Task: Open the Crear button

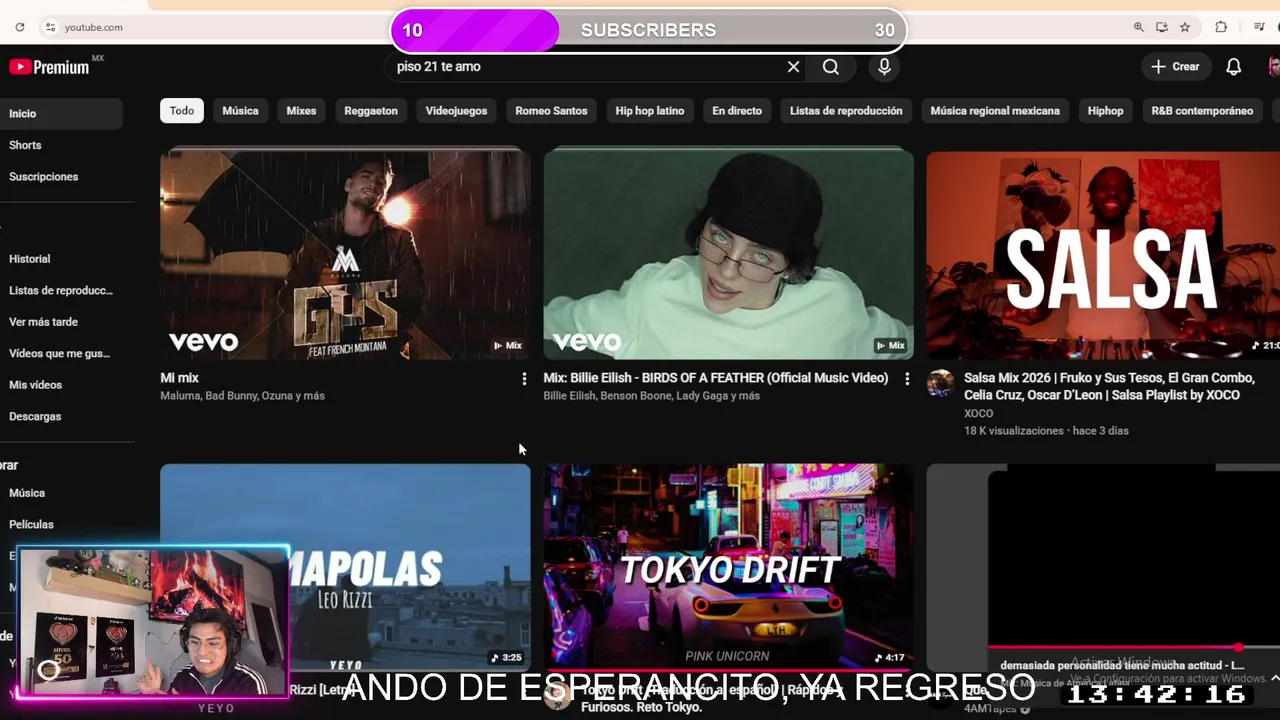Action: point(1175,67)
